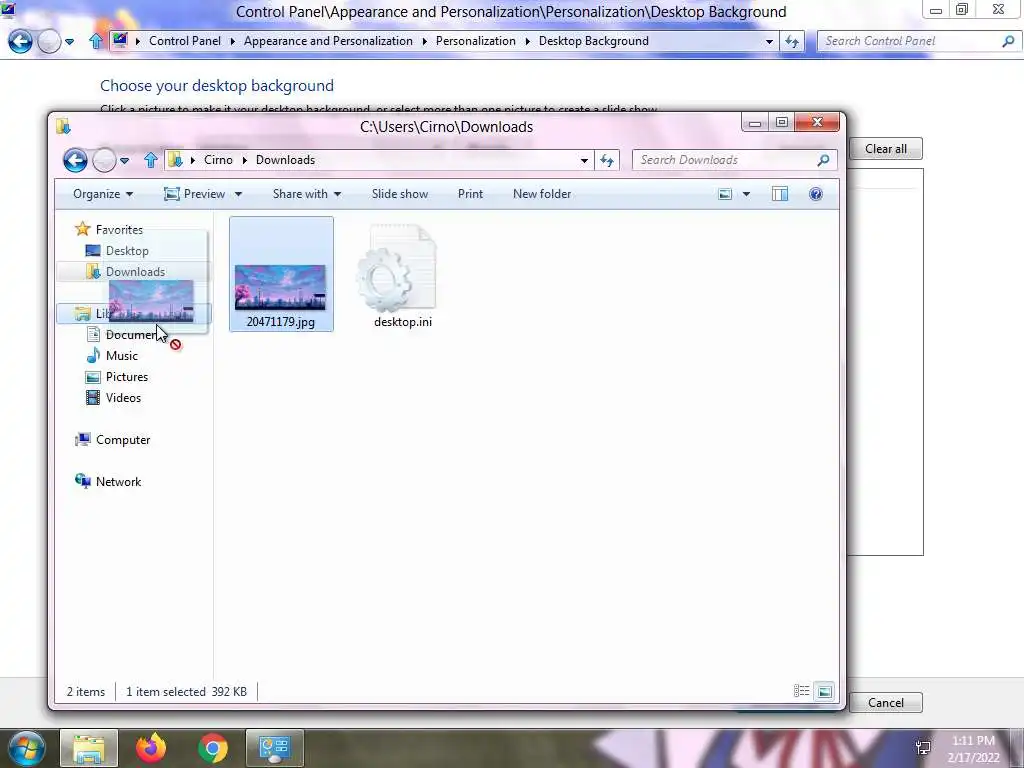Click Desktop Background breadcrumb segment

tap(594, 41)
